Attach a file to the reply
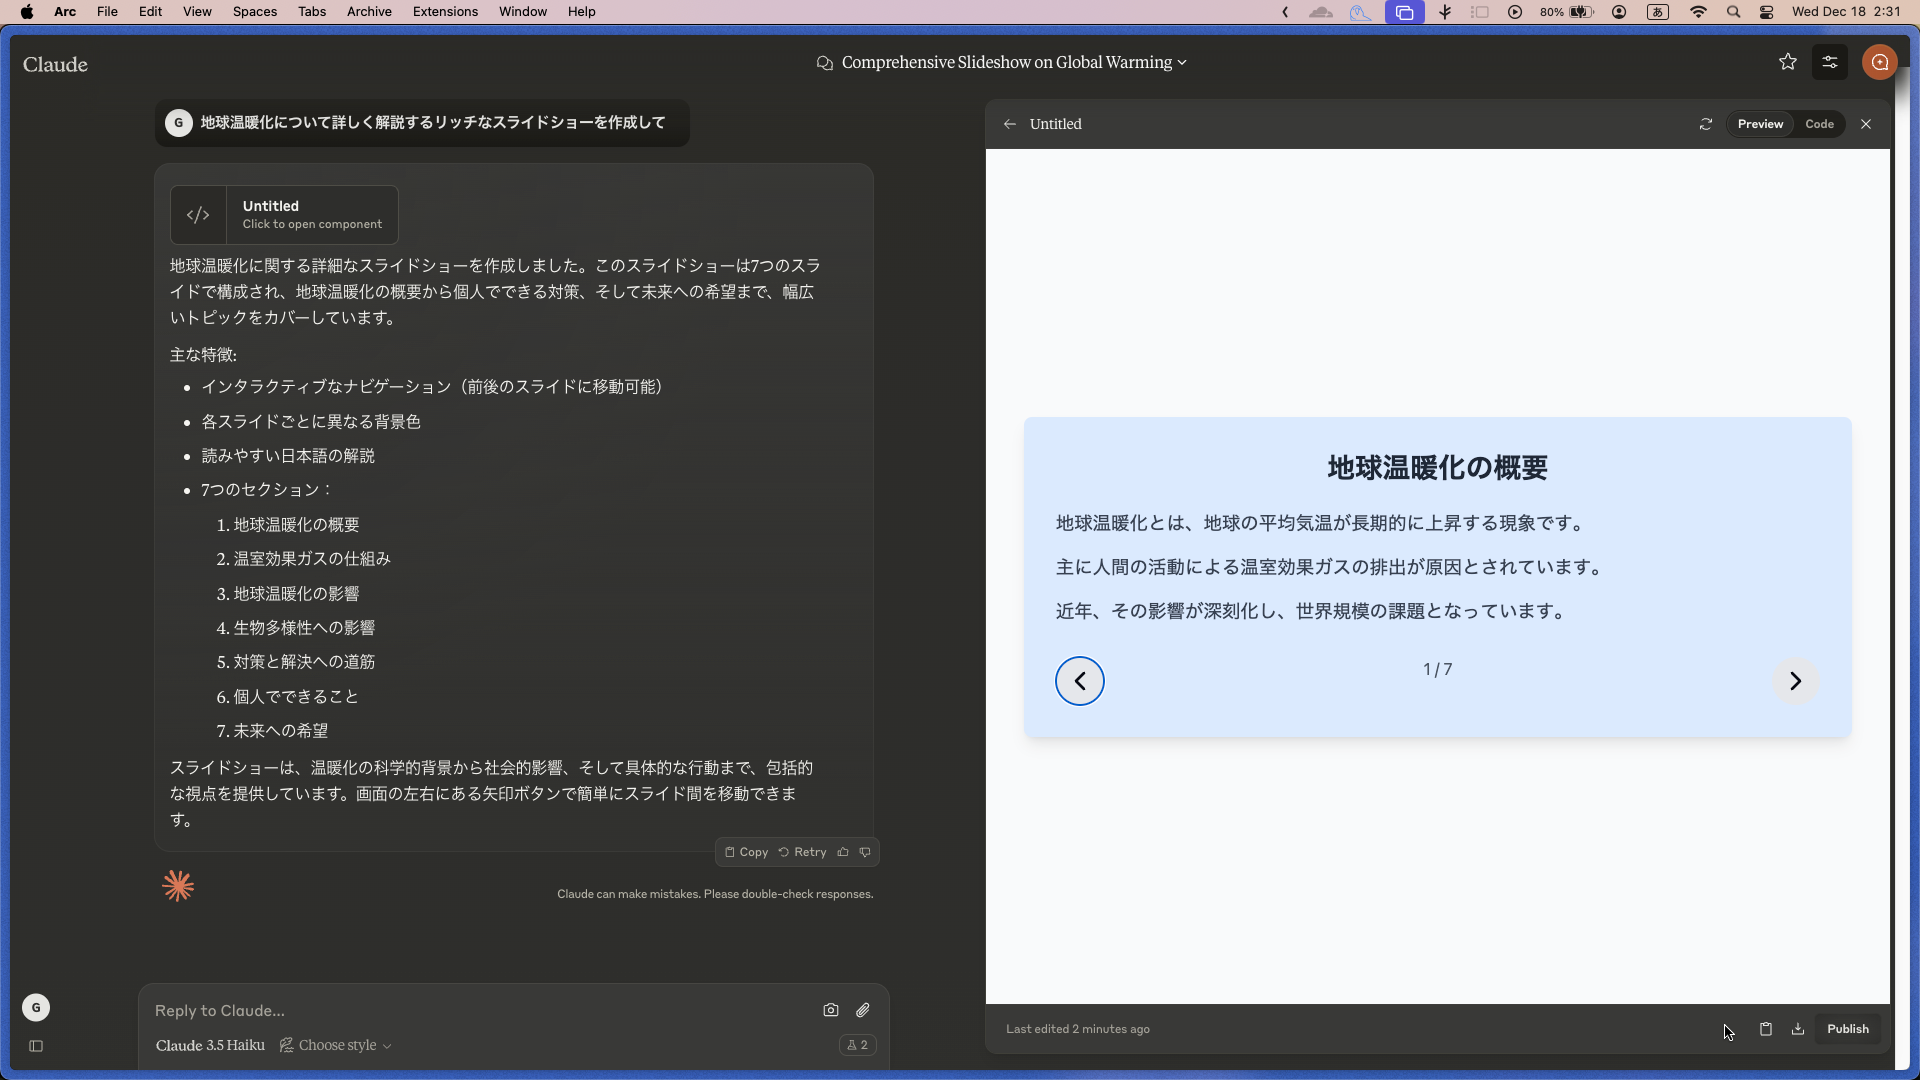The width and height of the screenshot is (1920, 1080). pyautogui.click(x=864, y=1010)
